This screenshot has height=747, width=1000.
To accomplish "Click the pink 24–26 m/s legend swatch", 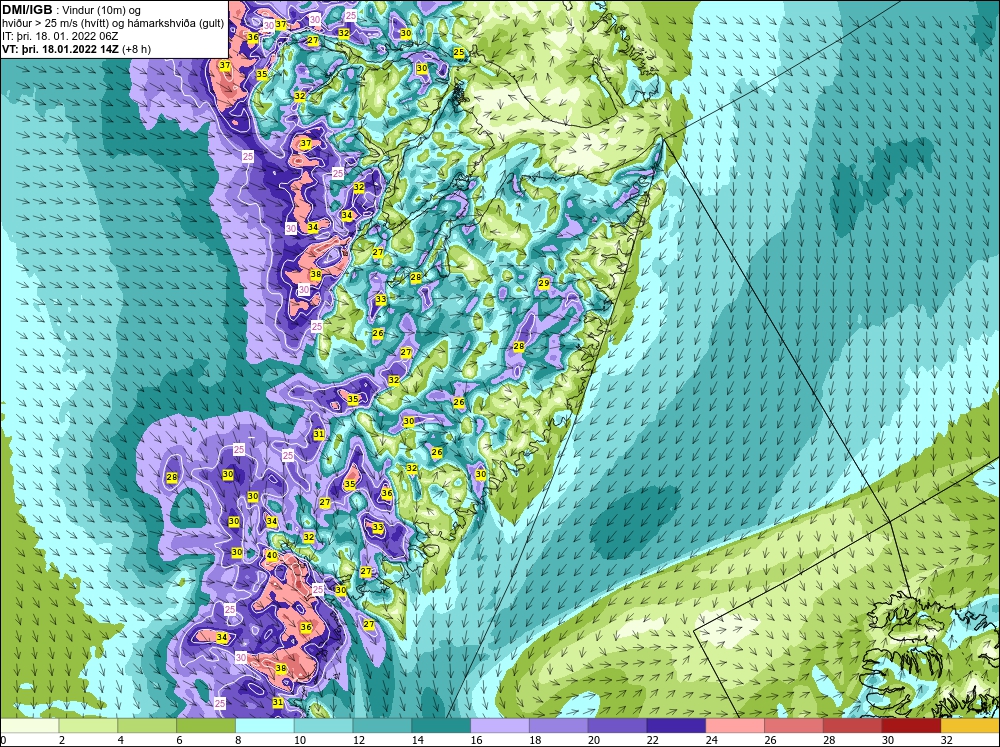I will pyautogui.click(x=735, y=726).
